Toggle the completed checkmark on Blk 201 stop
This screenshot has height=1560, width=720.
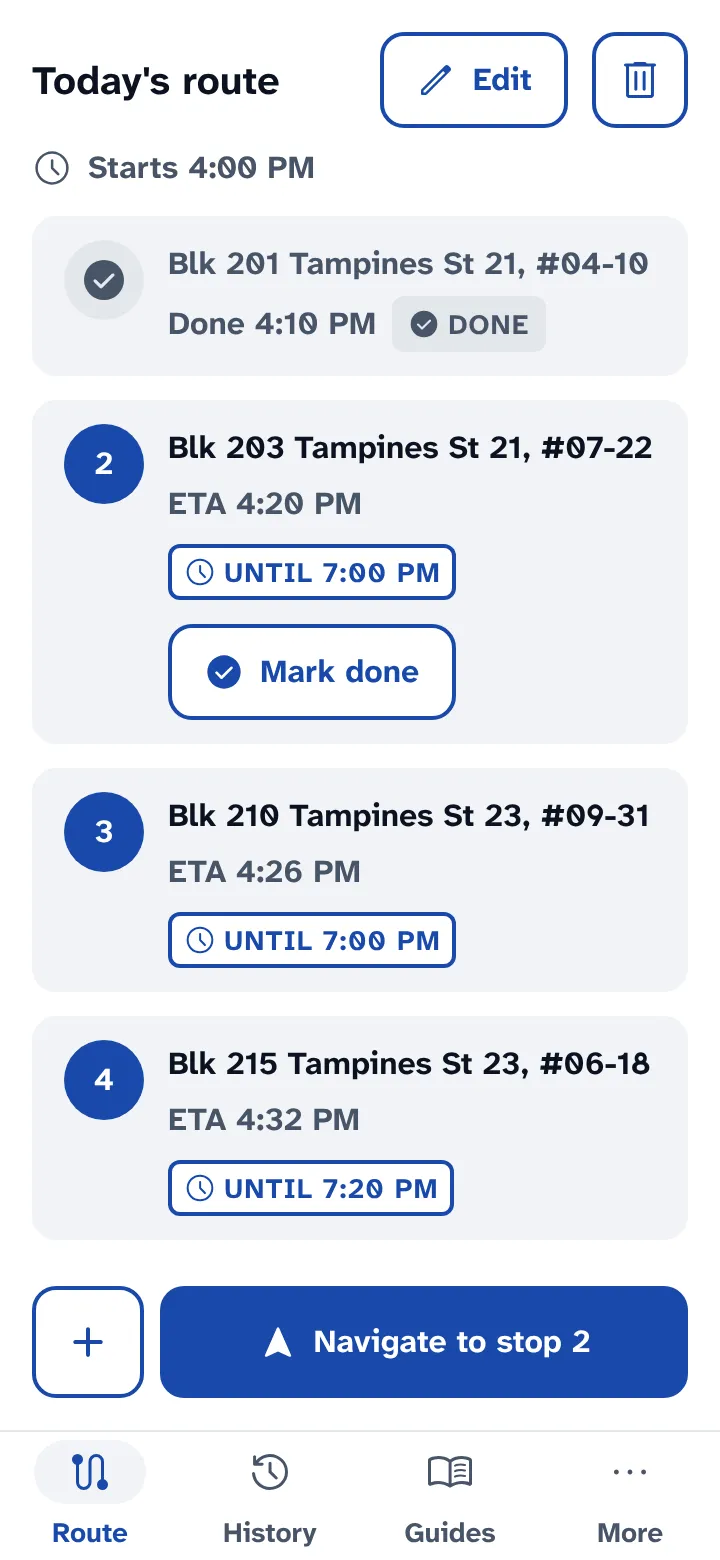click(104, 282)
